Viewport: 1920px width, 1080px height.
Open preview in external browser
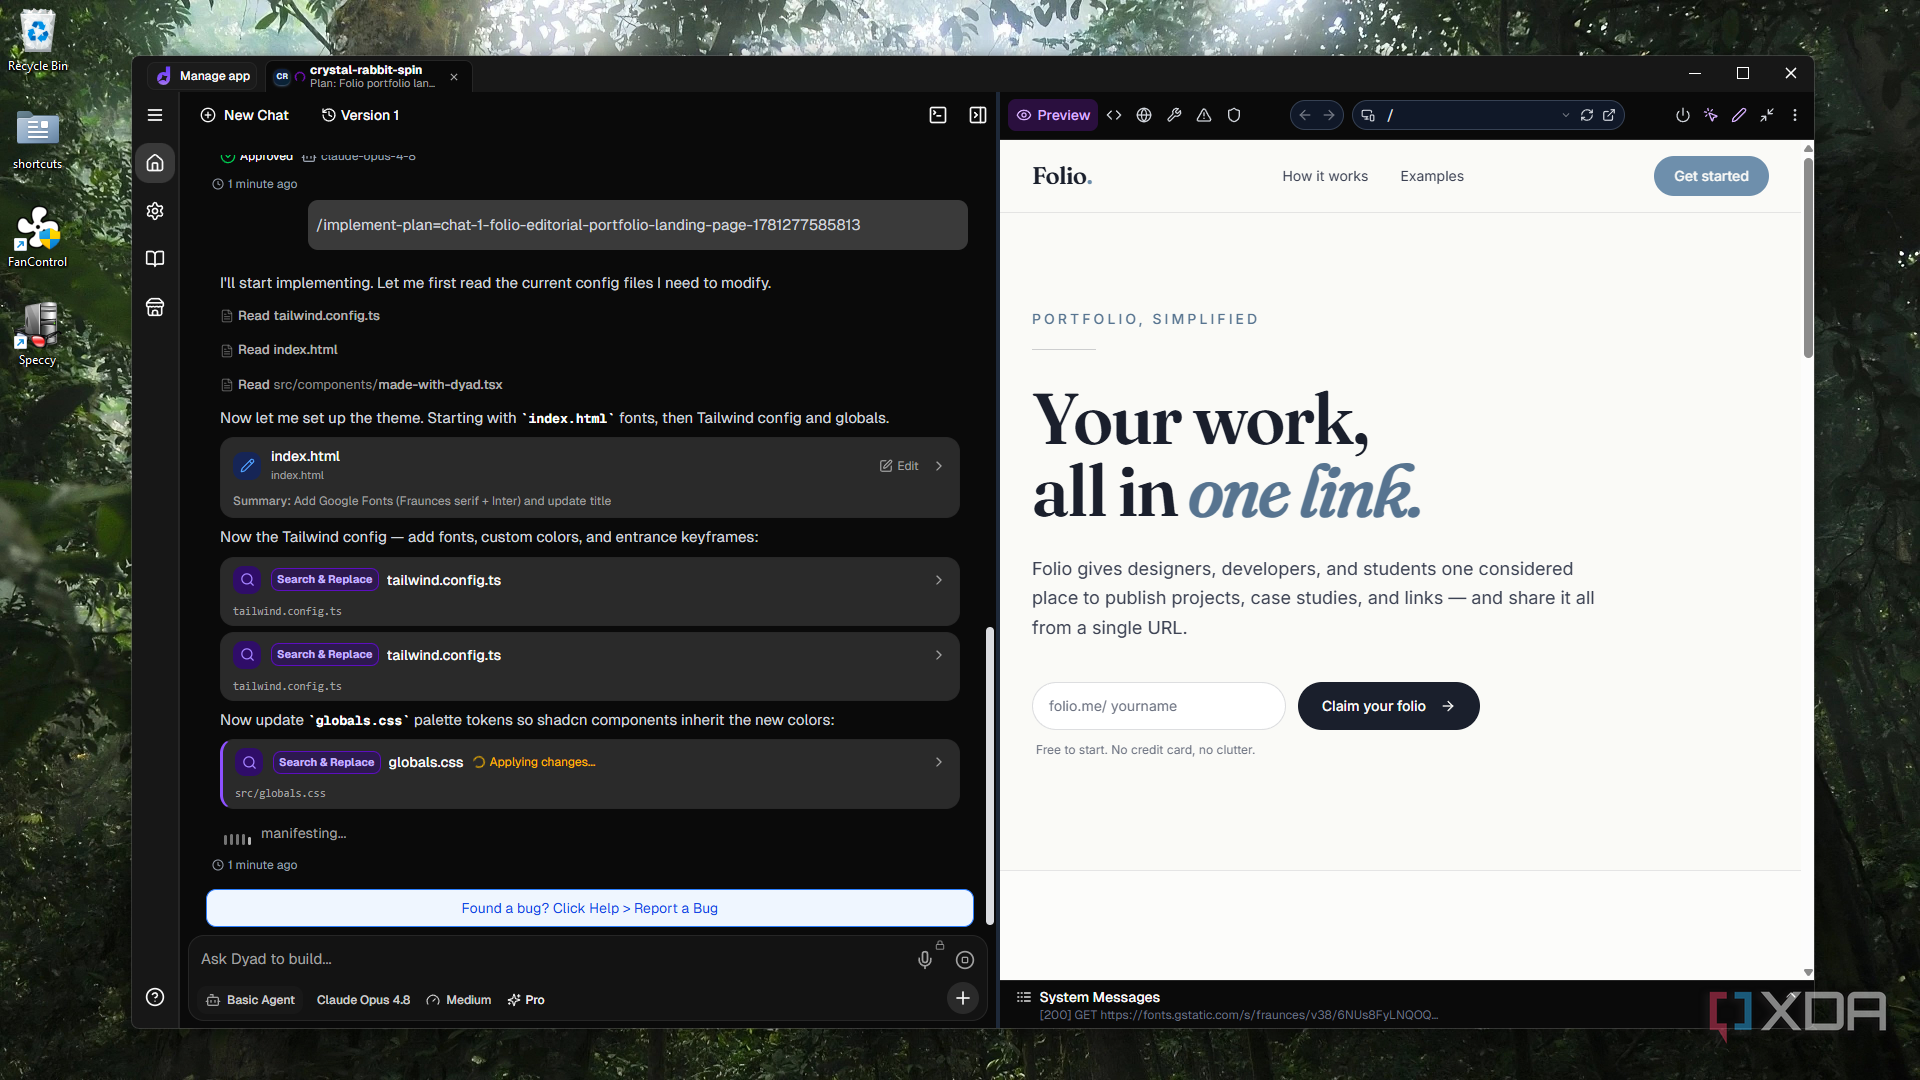click(1609, 115)
